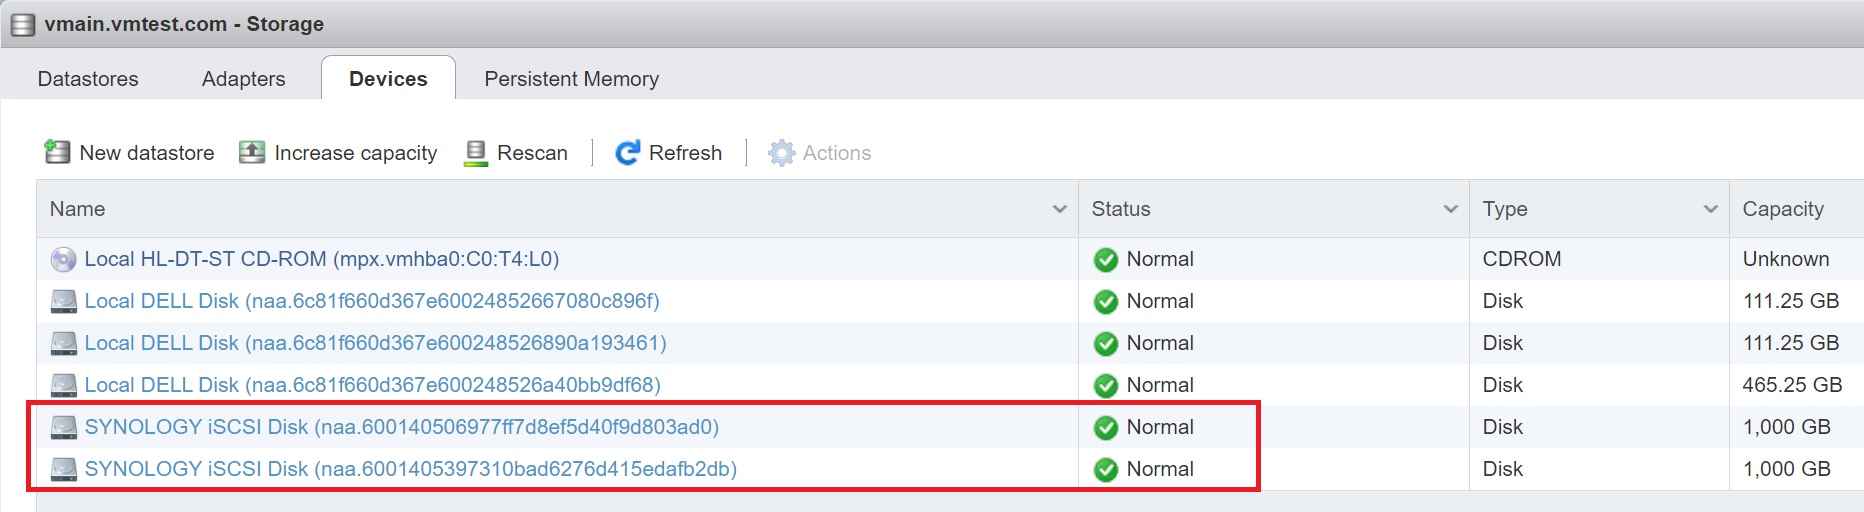Click the Capacity column header

pos(1783,209)
